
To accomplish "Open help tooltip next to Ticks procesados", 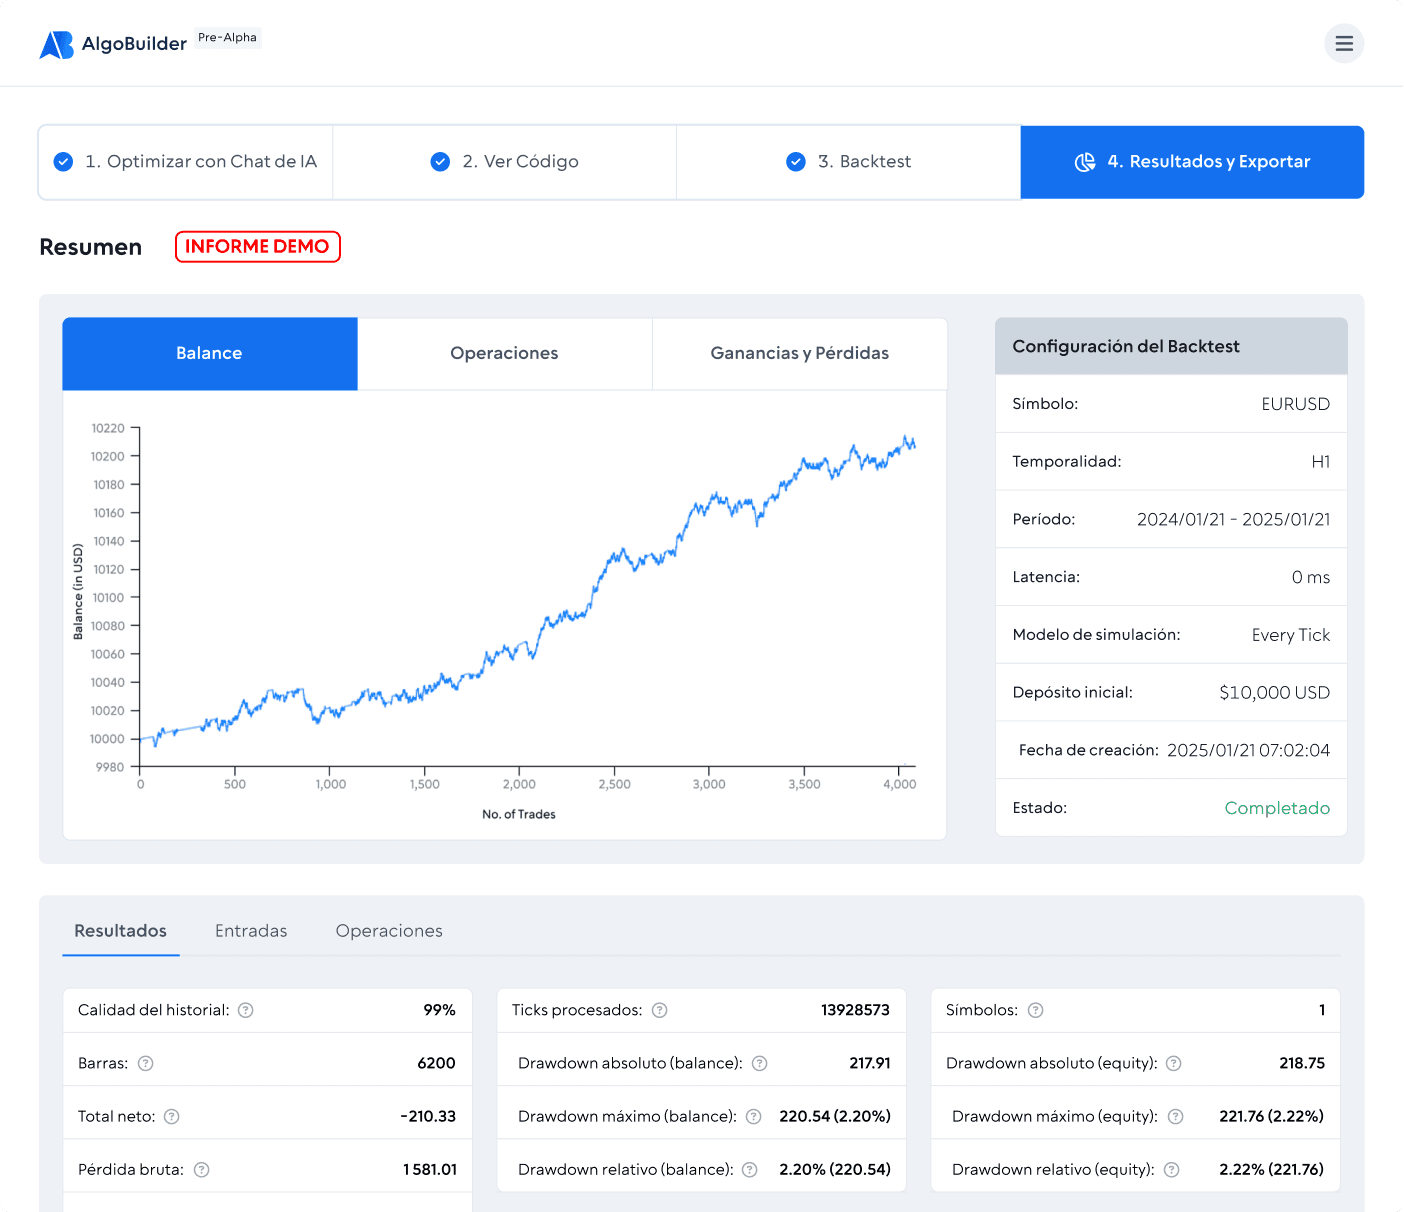I will coord(659,1010).
